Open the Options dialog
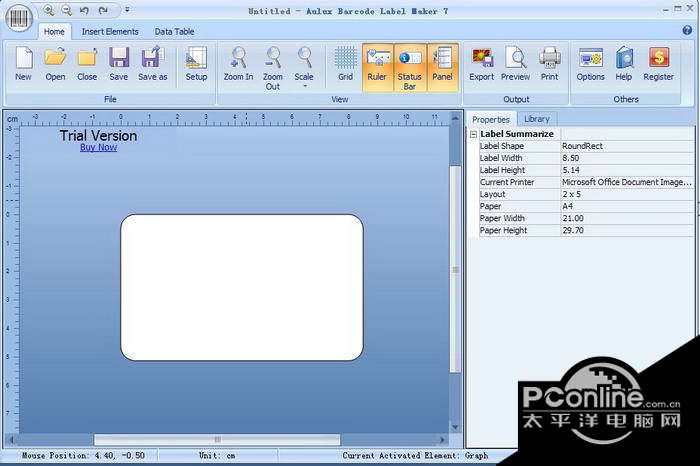 pos(591,65)
